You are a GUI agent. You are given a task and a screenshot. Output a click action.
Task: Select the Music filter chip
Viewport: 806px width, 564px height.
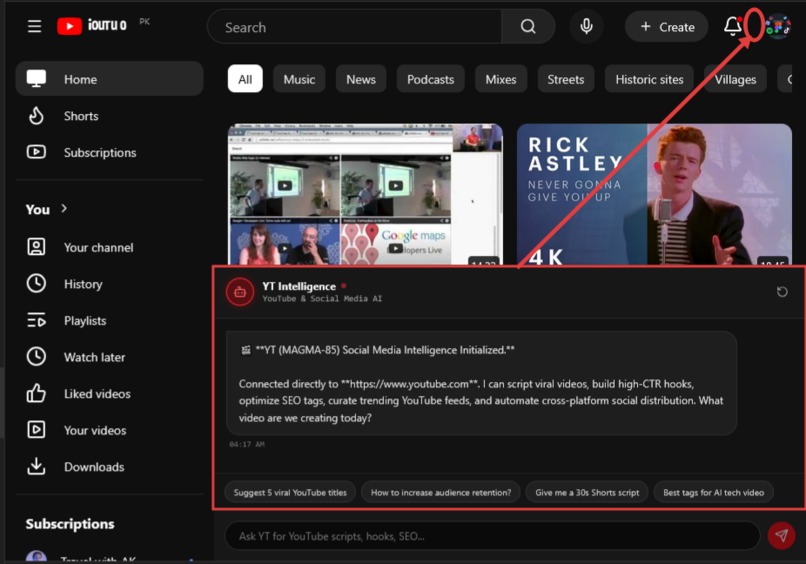[299, 79]
